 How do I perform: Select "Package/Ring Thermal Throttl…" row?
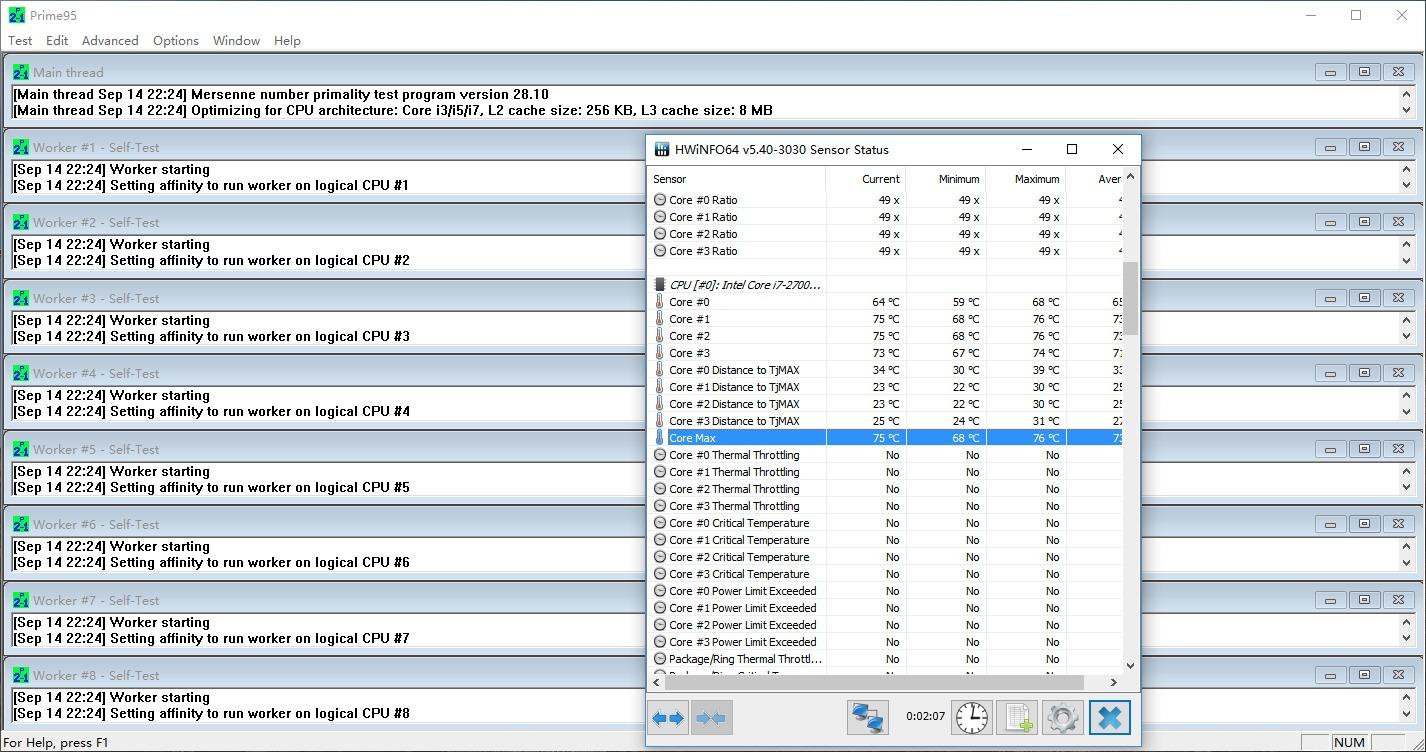(x=885, y=659)
